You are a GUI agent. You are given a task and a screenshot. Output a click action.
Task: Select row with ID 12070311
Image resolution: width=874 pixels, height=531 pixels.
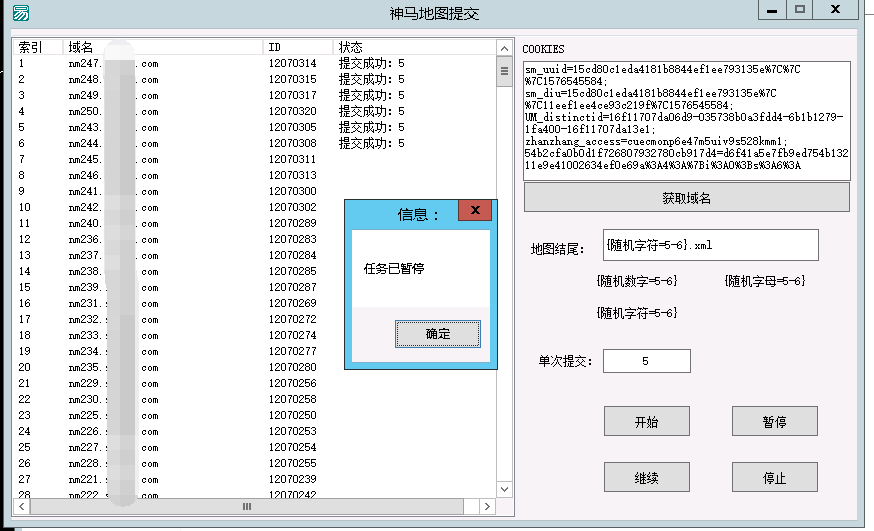254,159
